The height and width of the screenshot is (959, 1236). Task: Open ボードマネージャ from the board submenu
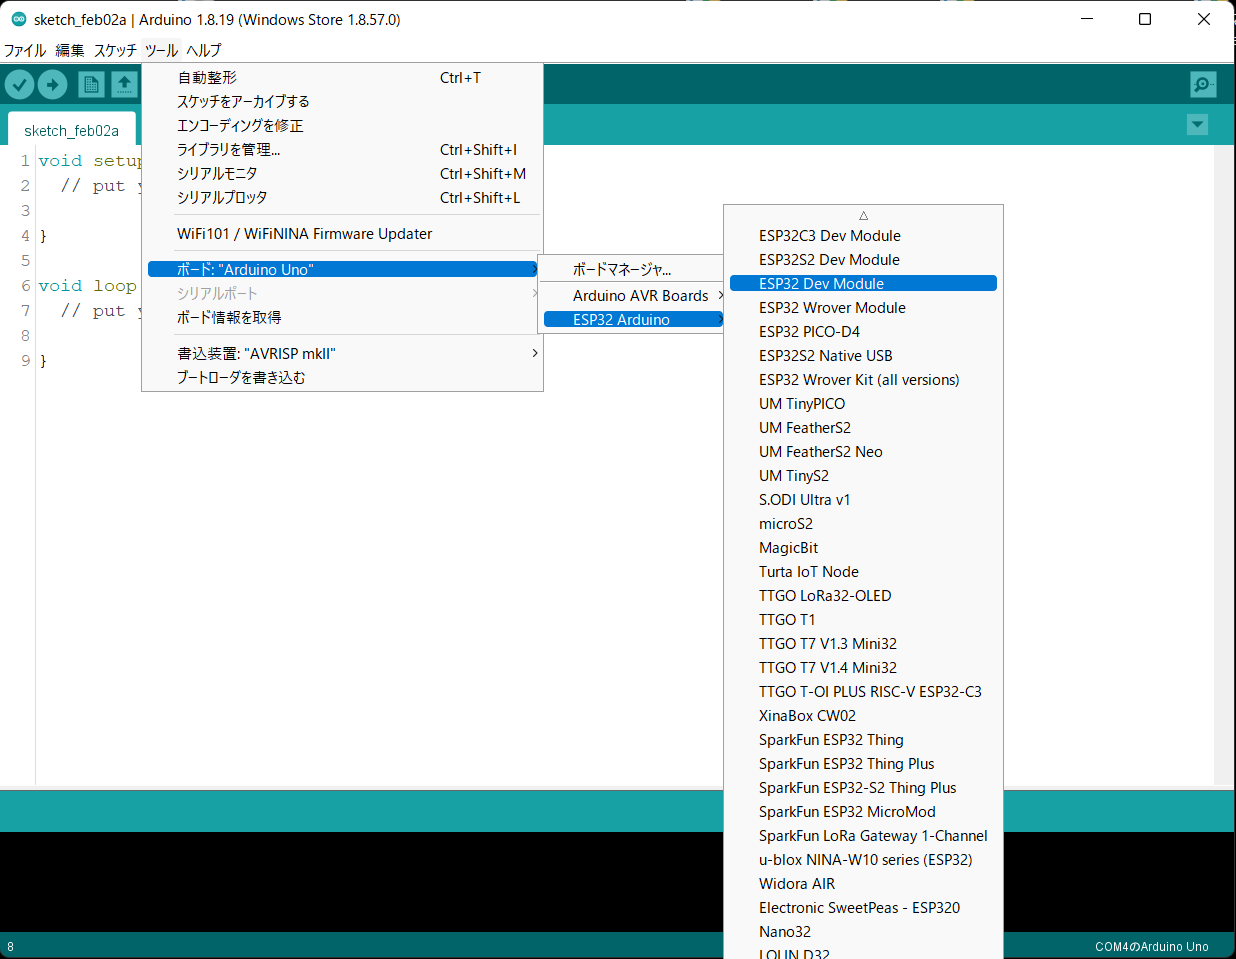628,268
